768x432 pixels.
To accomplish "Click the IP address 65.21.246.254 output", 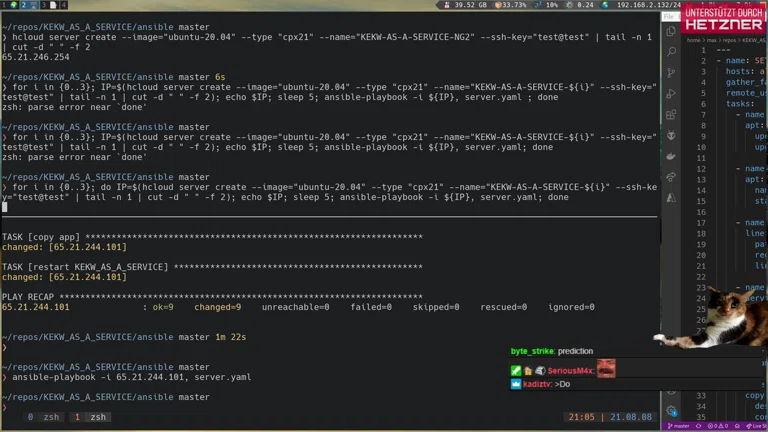I will (36, 57).
